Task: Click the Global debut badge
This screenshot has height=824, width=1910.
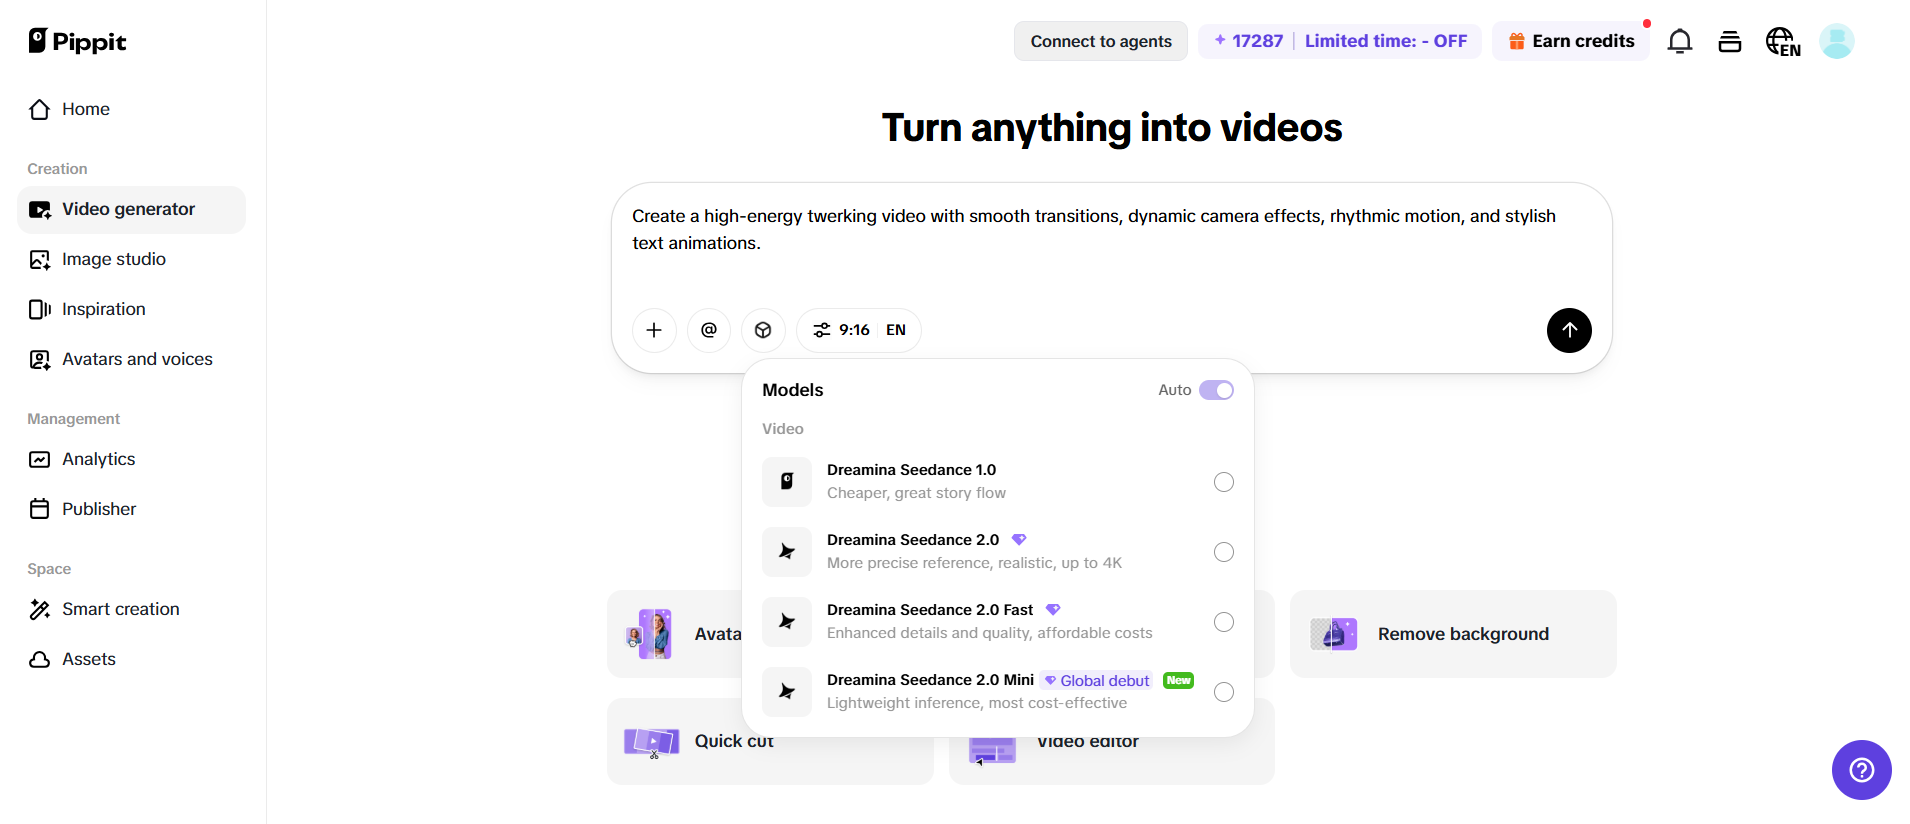Action: pos(1097,681)
